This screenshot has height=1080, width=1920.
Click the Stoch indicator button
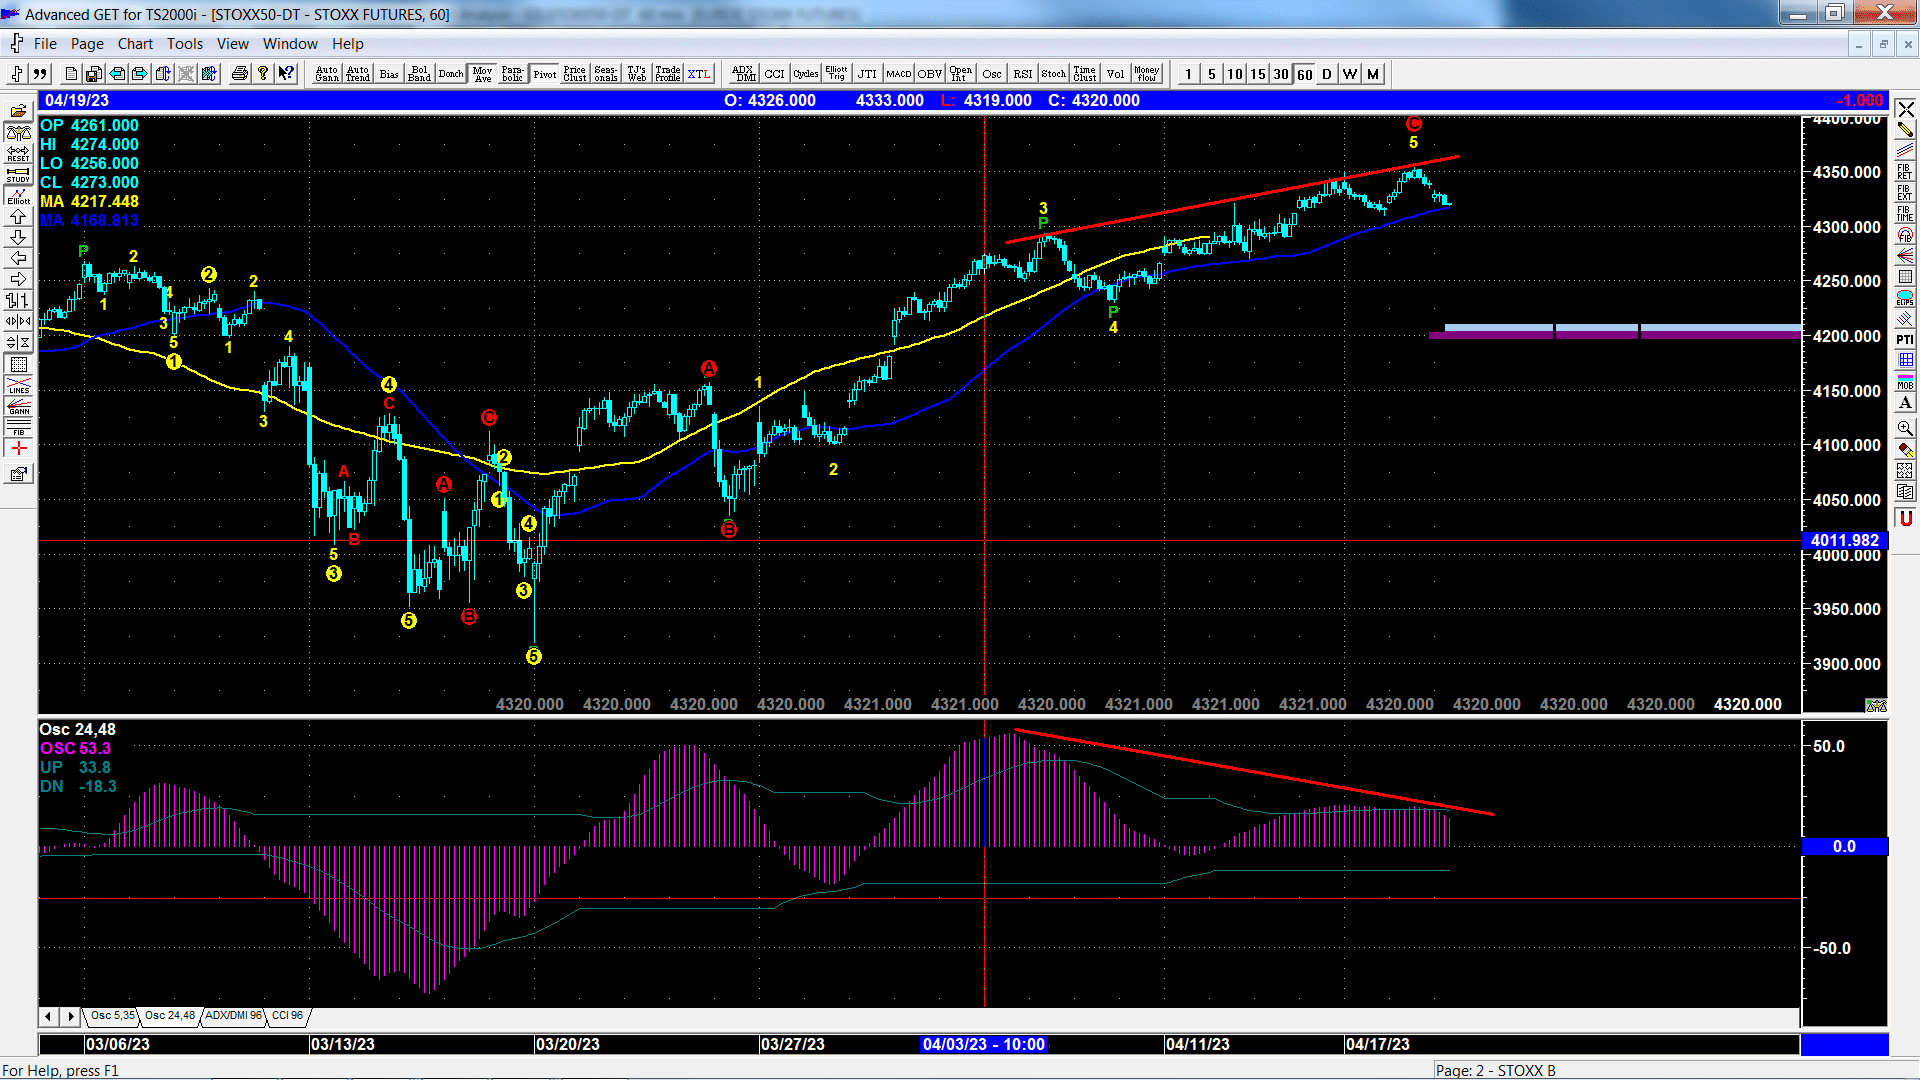(x=1054, y=74)
